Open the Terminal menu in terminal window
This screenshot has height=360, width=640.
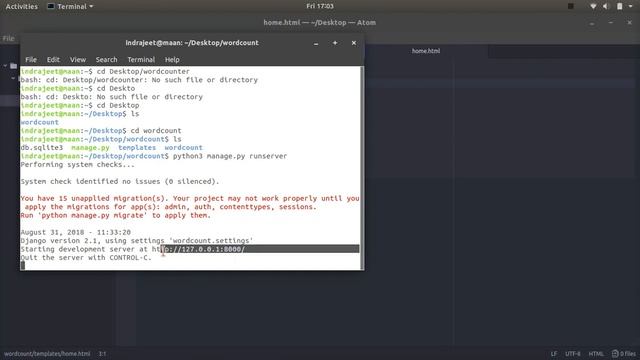141,60
